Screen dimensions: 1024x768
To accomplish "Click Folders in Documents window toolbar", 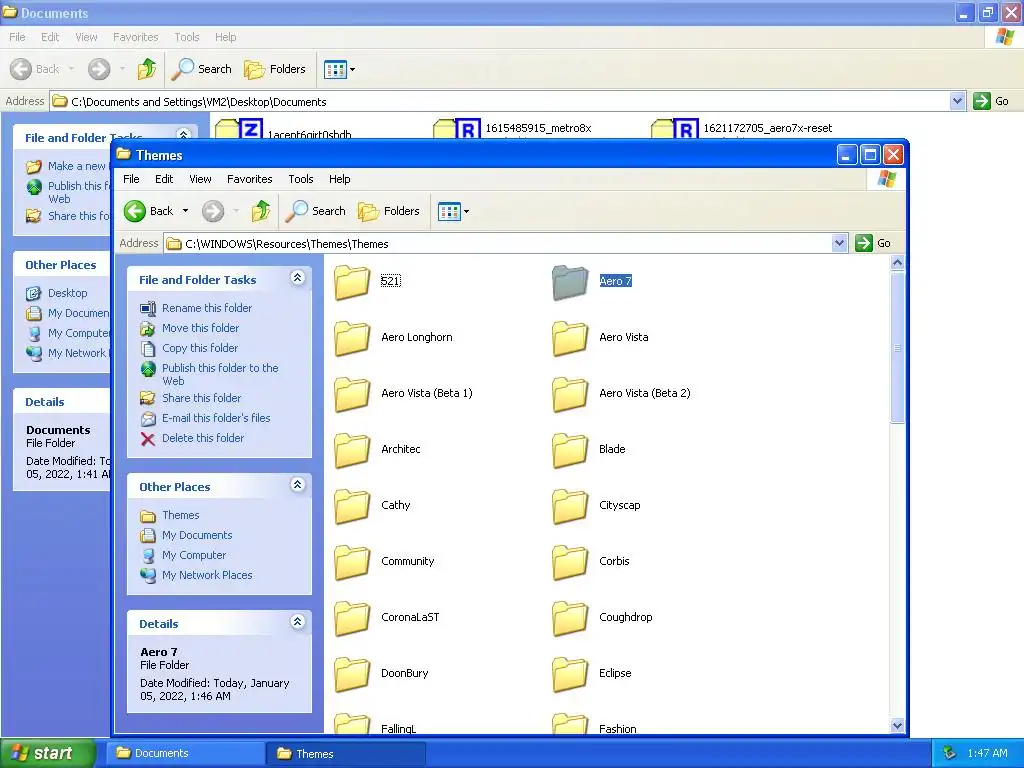I will click(275, 69).
